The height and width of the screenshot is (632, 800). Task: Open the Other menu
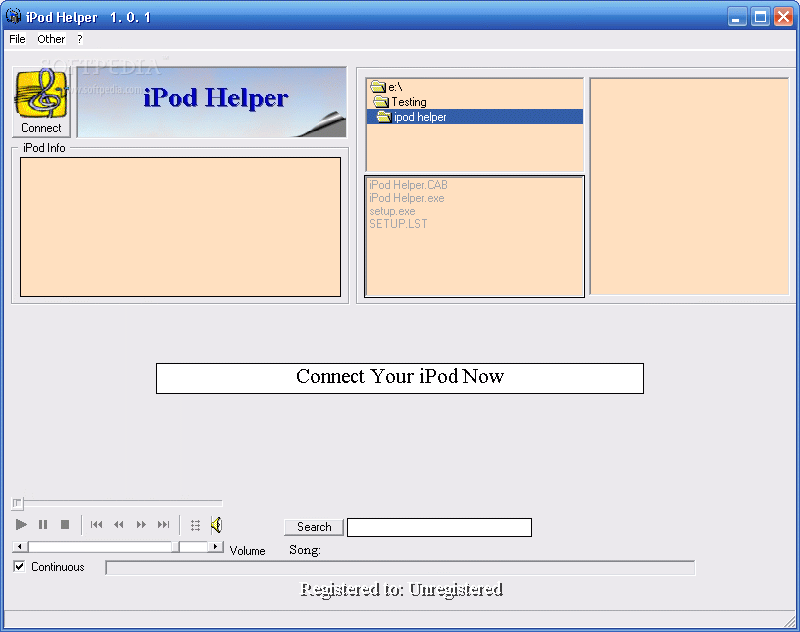coord(51,39)
